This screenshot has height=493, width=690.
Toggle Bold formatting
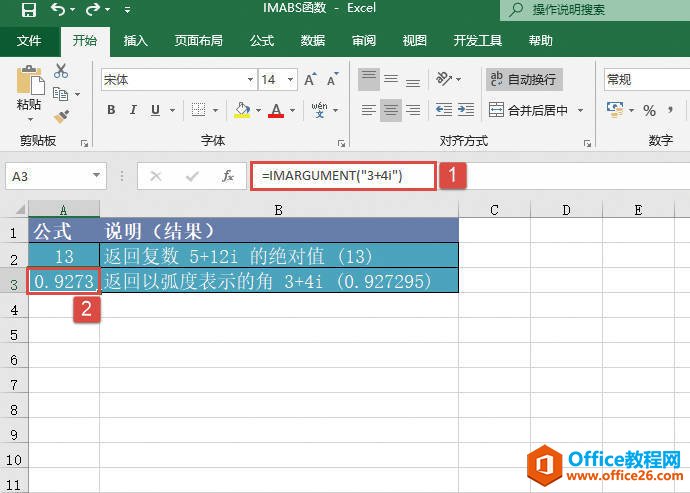point(111,110)
